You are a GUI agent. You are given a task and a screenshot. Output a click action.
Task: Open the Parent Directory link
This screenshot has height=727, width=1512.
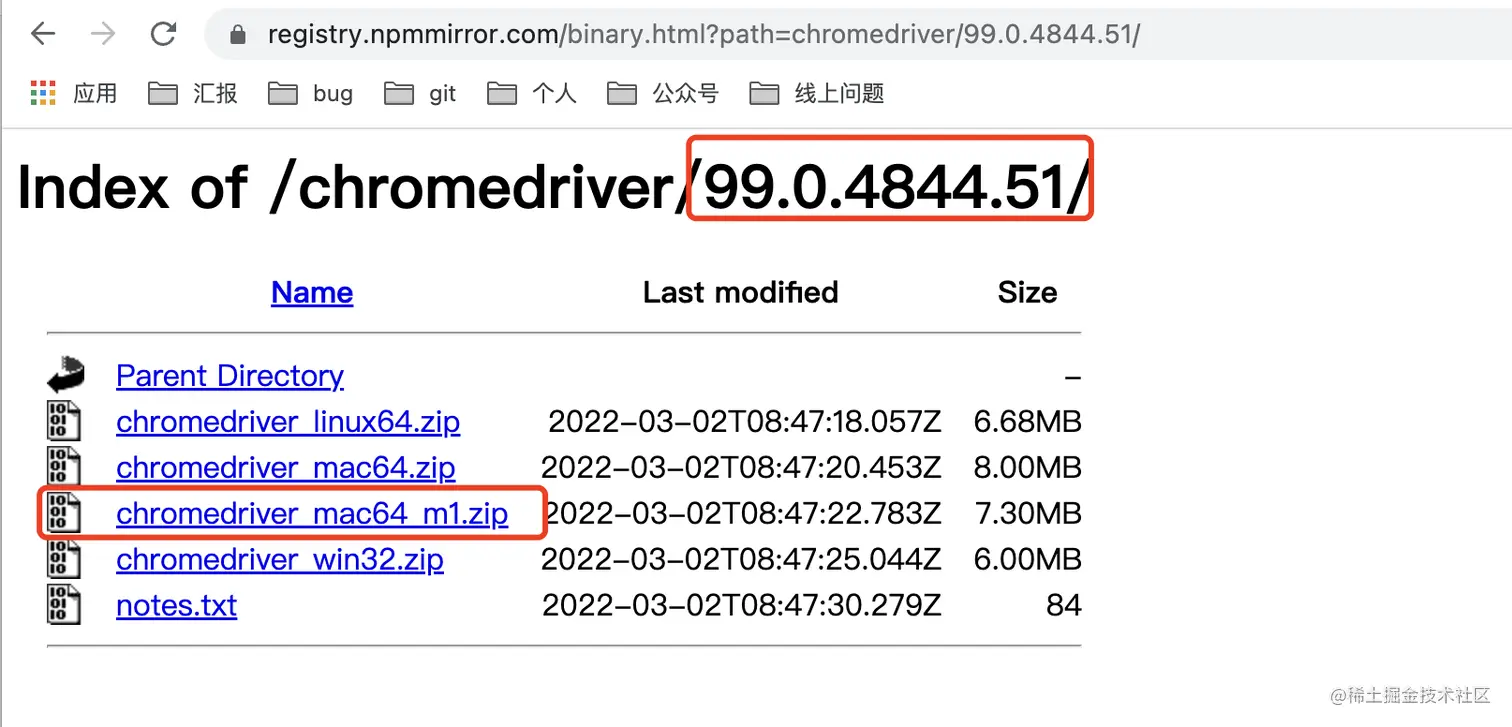[x=230, y=376]
